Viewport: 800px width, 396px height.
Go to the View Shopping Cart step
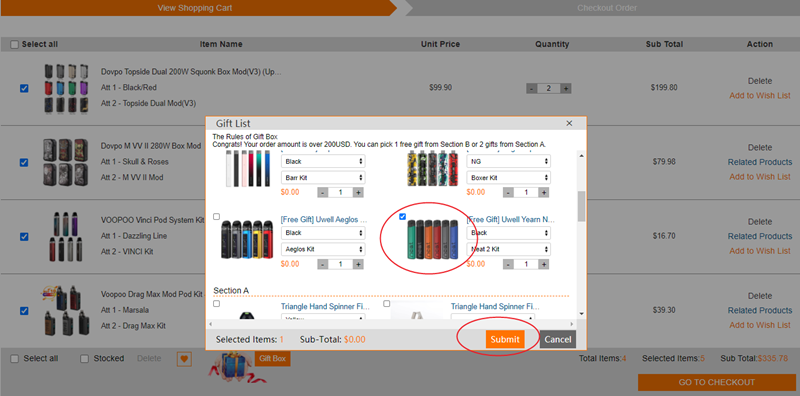pos(195,8)
